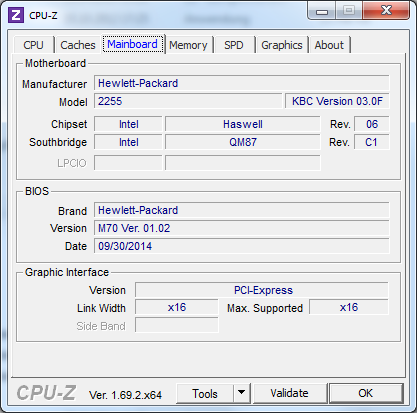The width and height of the screenshot is (417, 413).
Task: Open the About tab
Action: 329,45
